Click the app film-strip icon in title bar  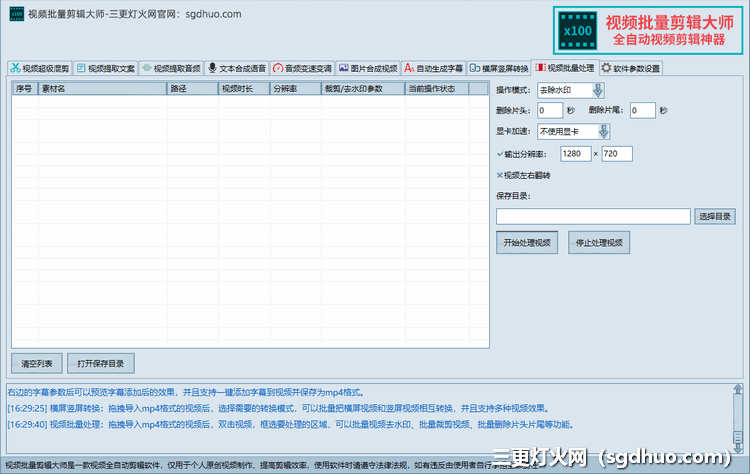pyautogui.click(x=17, y=14)
